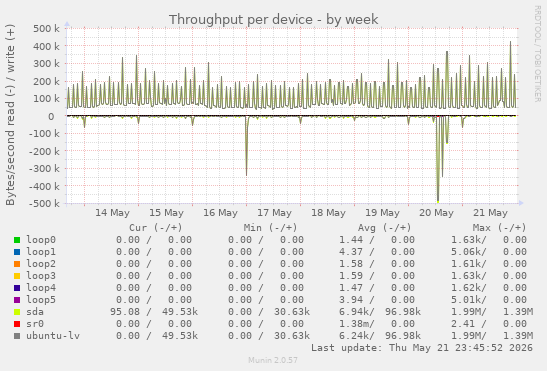Click the 'Avg (-/+)' column header
Screen dimensions: 547x371
(x=384, y=228)
